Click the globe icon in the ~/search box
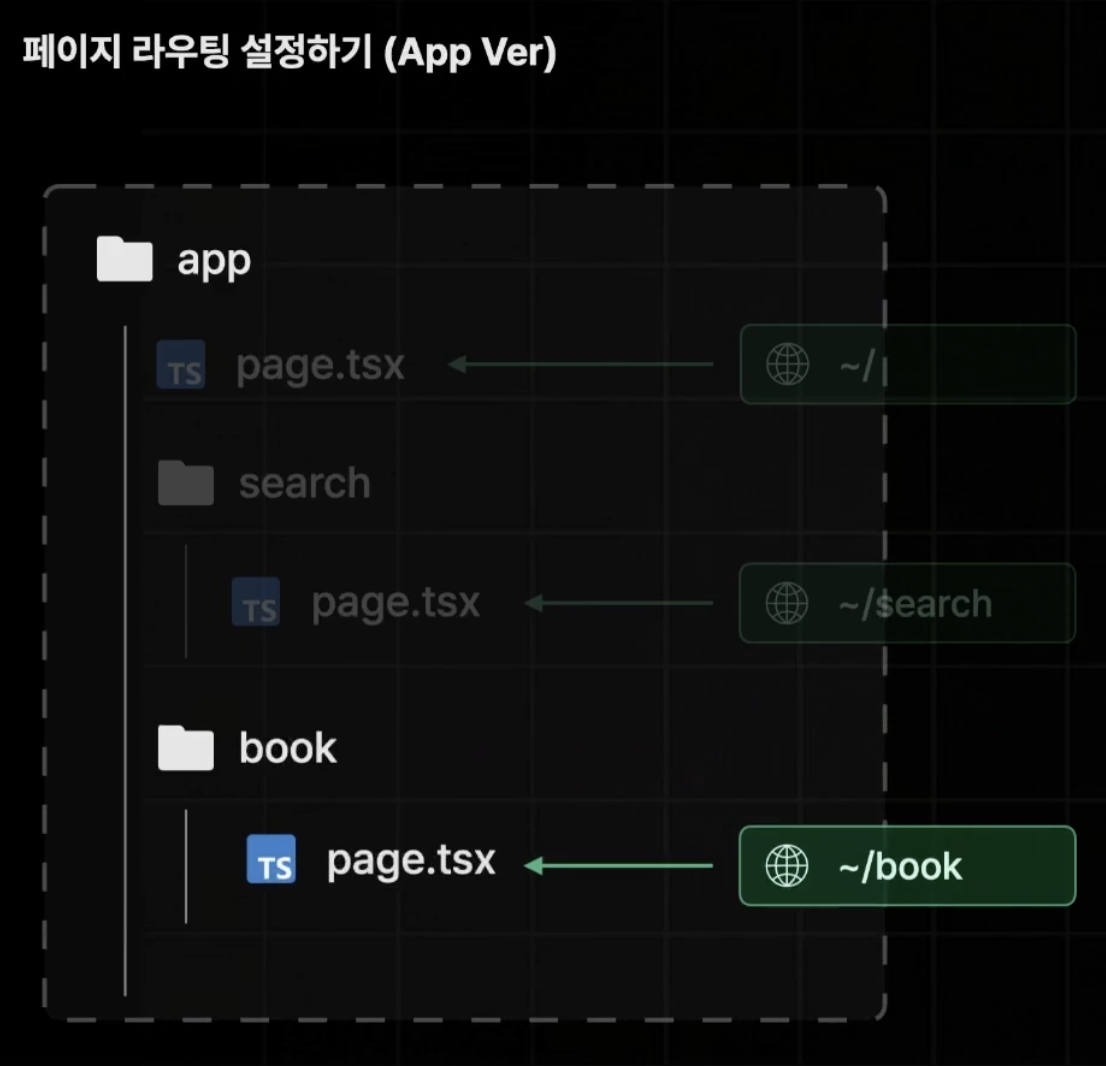Viewport: 1106px width, 1066px height. tap(787, 603)
